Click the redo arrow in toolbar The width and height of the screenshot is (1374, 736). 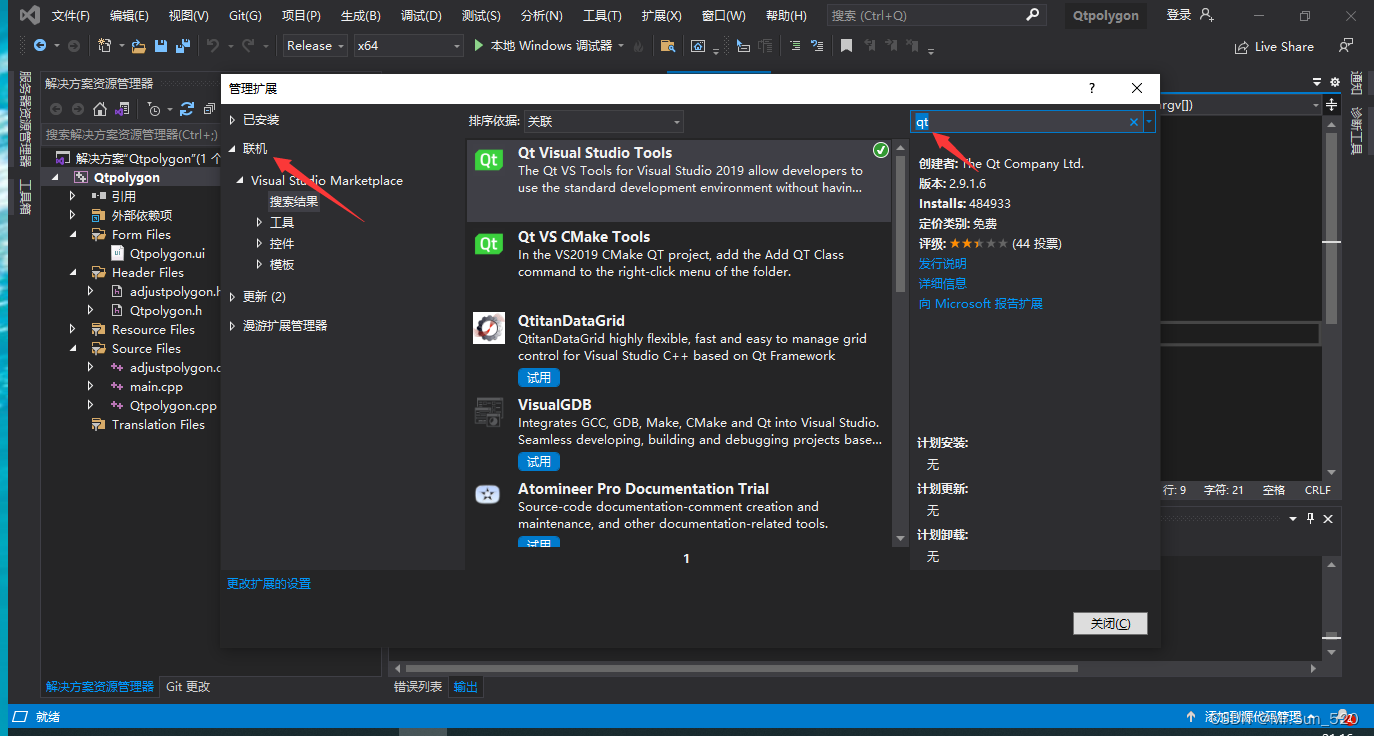(x=246, y=46)
